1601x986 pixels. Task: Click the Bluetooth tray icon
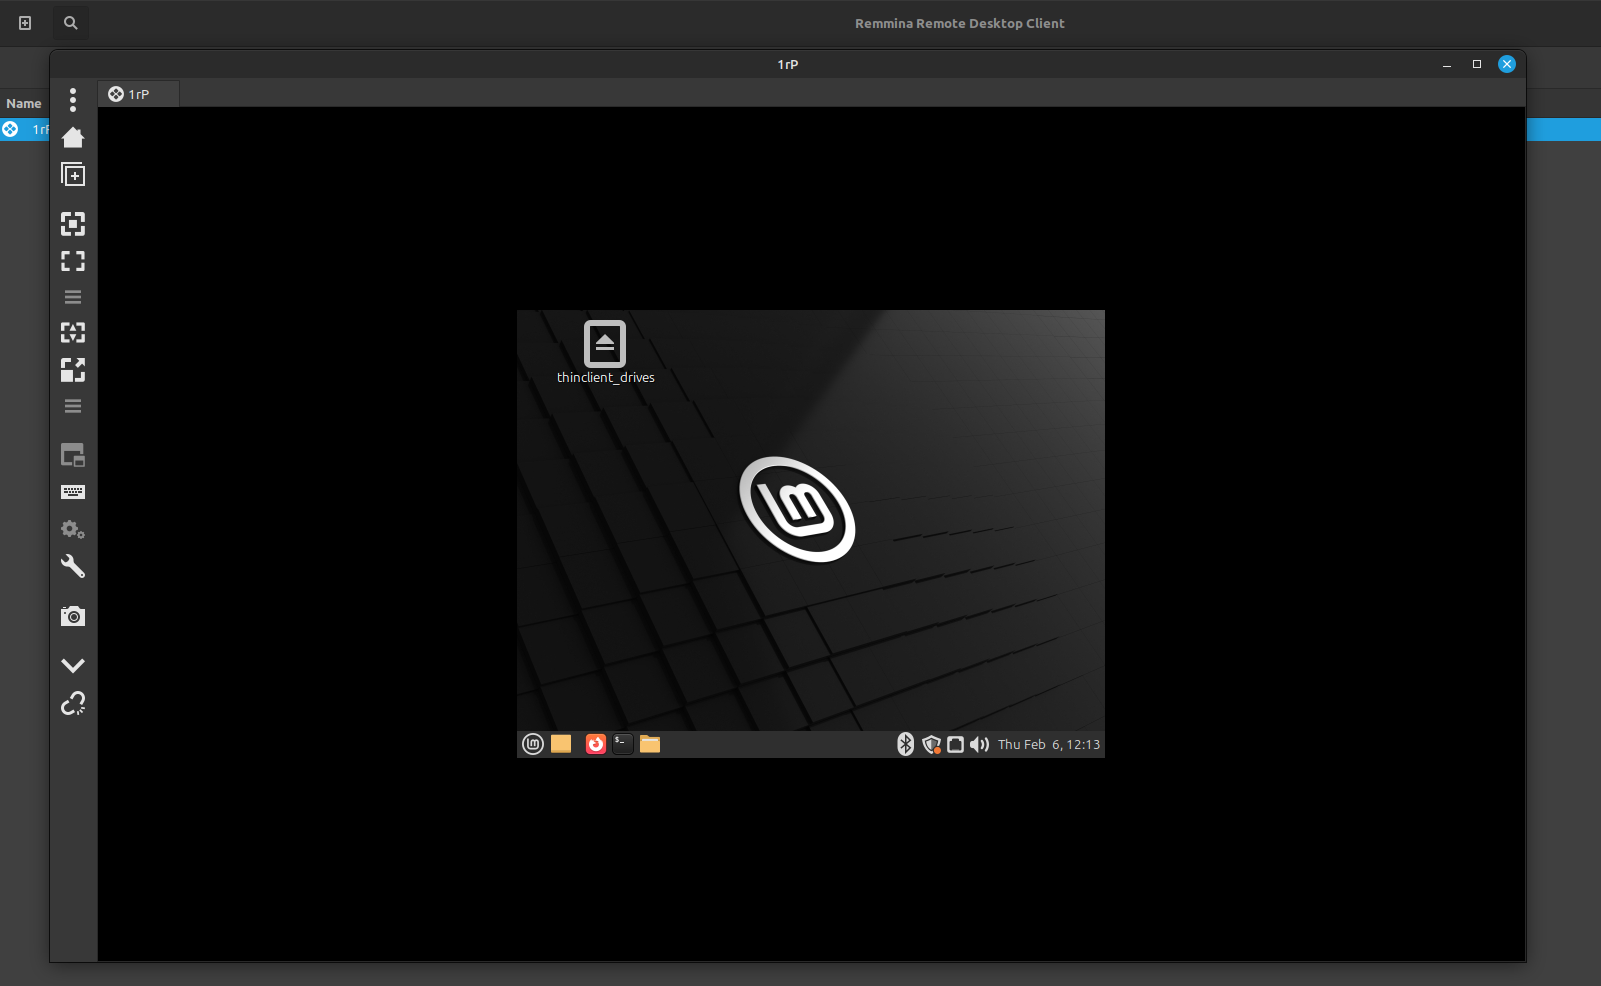point(905,744)
